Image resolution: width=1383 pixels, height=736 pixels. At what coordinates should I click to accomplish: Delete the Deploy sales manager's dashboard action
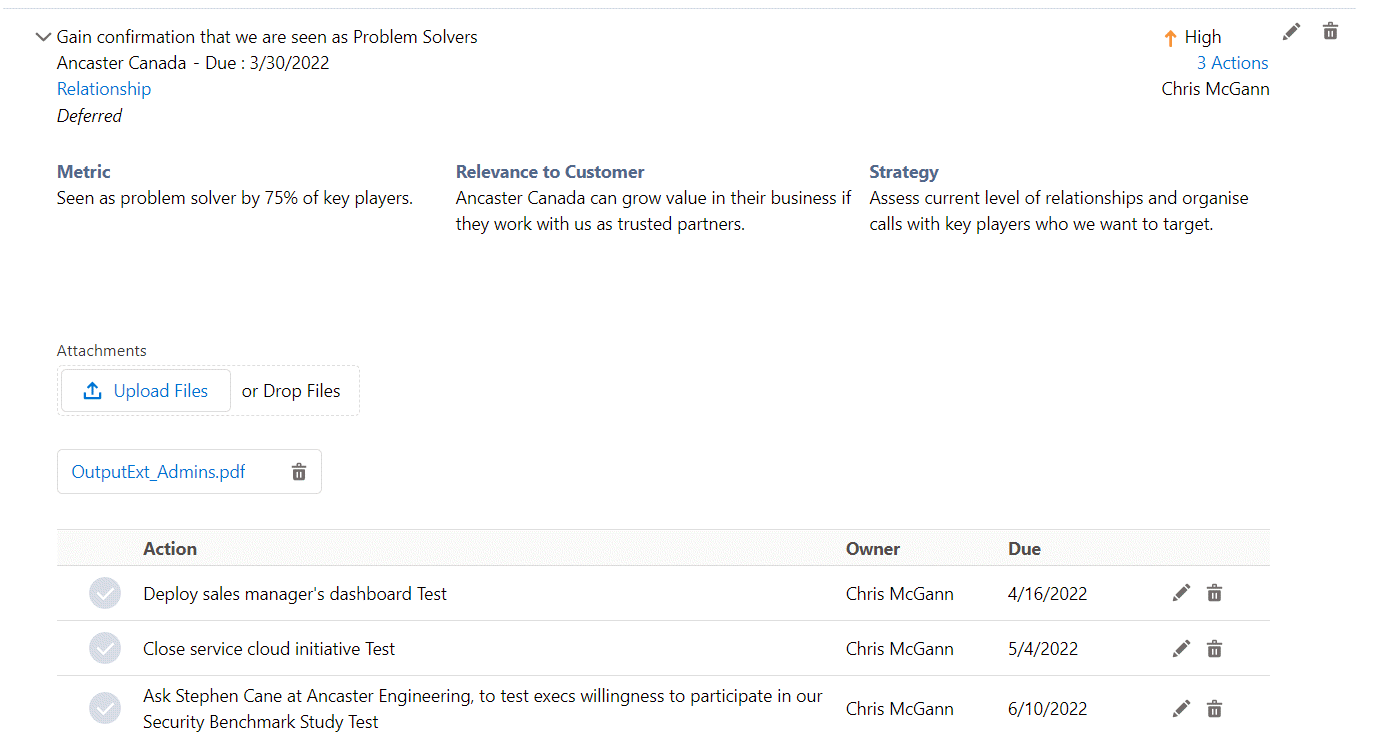[1214, 593]
